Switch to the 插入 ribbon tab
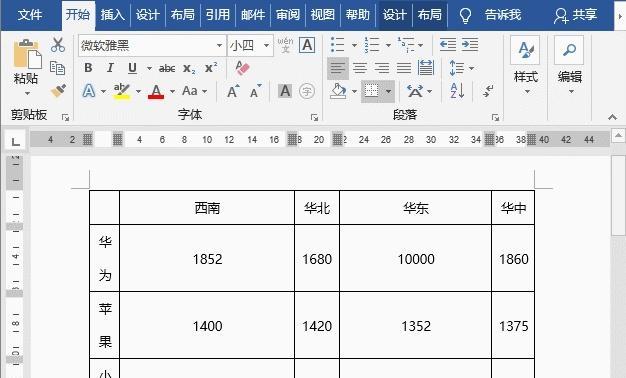The width and height of the screenshot is (626, 378). point(113,15)
